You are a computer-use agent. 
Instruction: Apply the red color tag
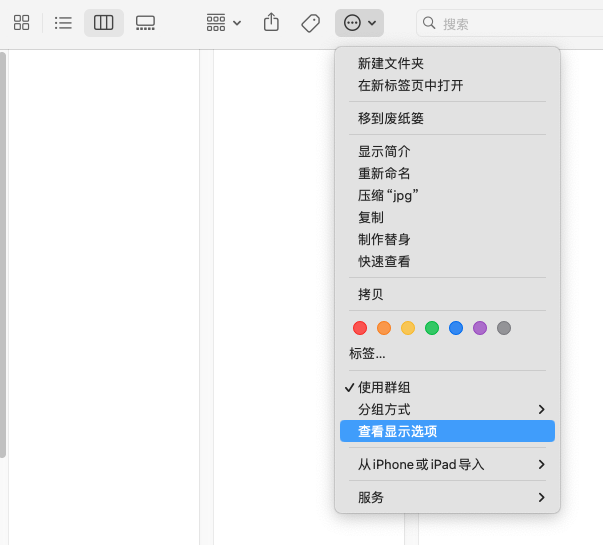[360, 328]
